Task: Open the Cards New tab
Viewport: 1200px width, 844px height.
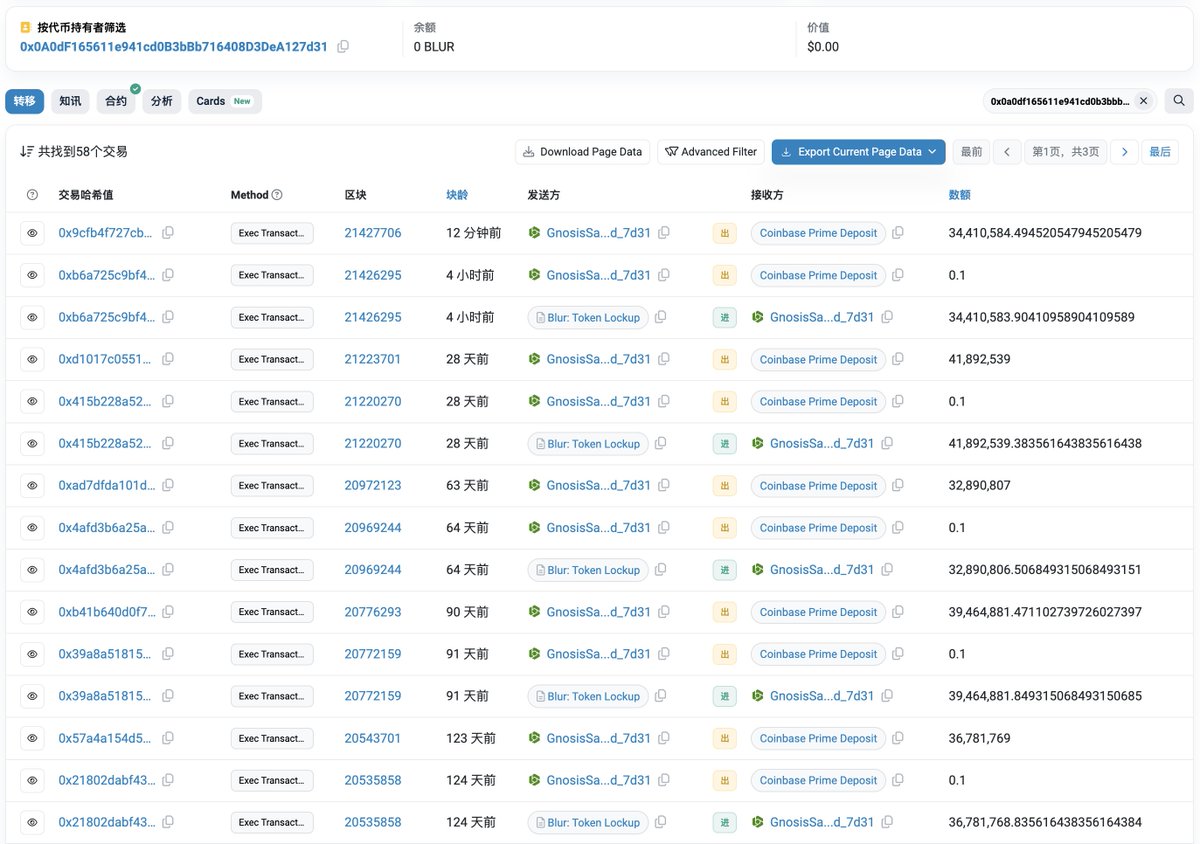Action: 225,101
